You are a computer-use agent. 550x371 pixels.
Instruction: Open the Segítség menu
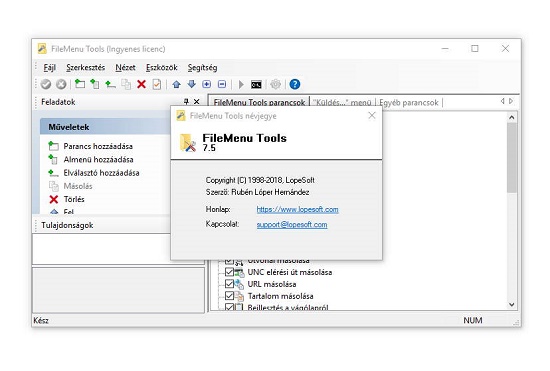[202, 67]
